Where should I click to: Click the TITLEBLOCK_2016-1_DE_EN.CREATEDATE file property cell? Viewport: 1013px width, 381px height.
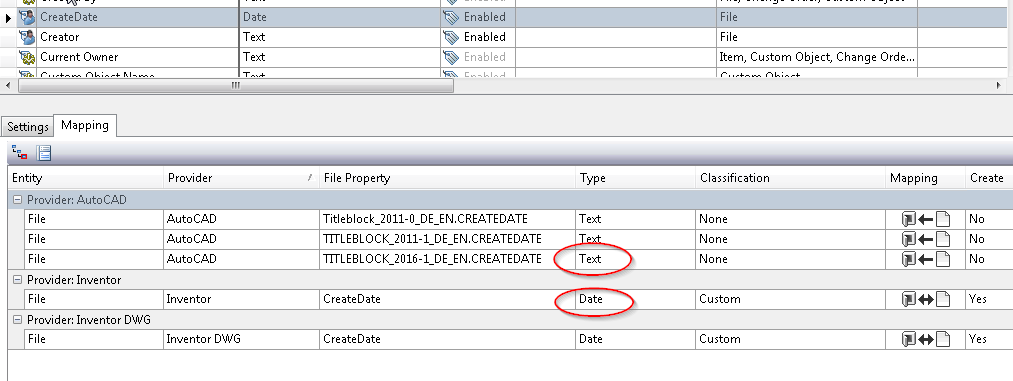[x=447, y=260]
